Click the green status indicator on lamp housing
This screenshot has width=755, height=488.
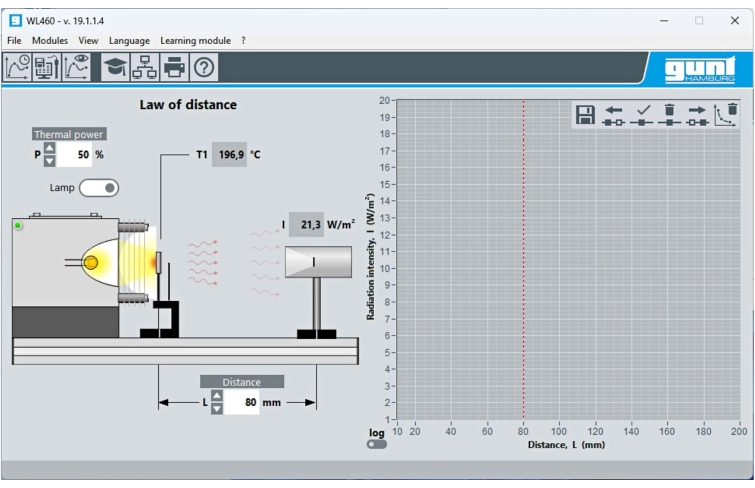[18, 225]
